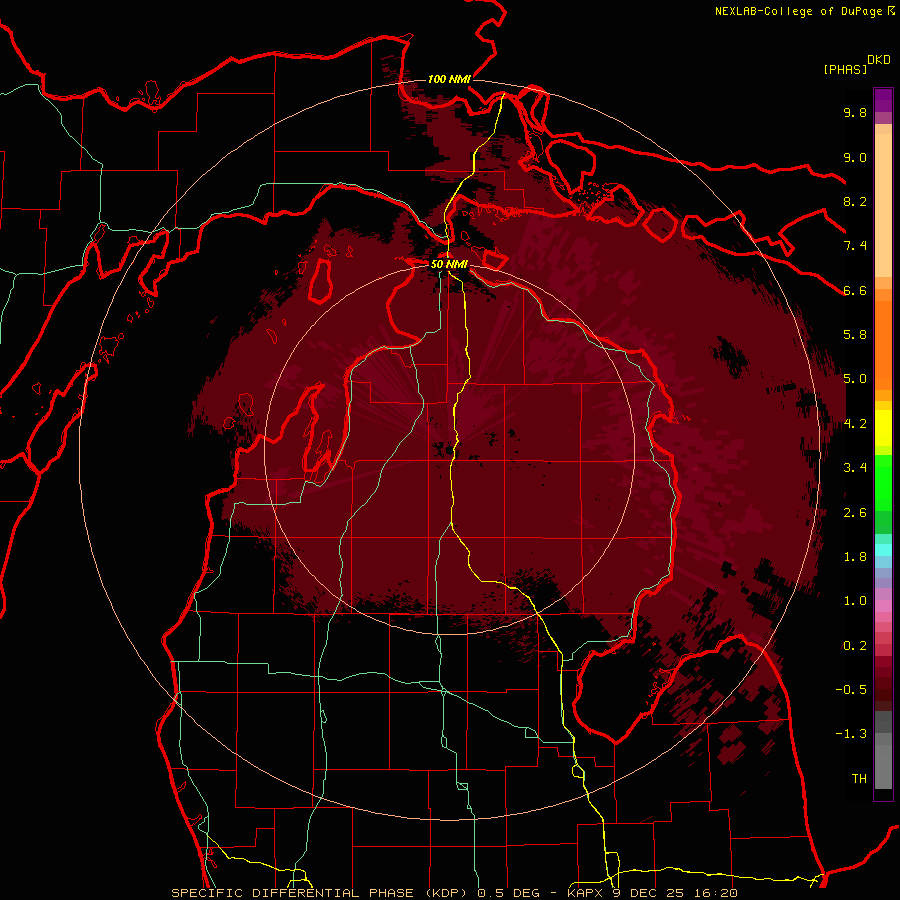Click the 5.0 value on the scale
The image size is (900, 900).
coord(855,379)
